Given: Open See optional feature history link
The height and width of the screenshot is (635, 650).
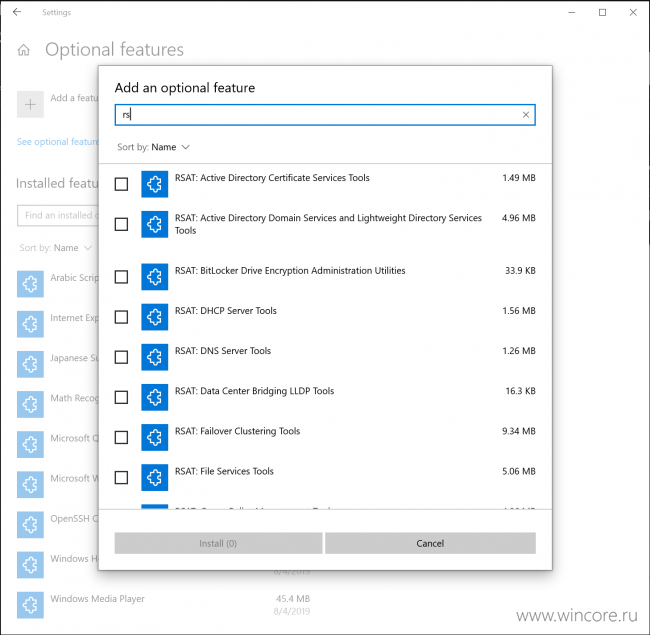Looking at the screenshot, I should click(x=58, y=142).
